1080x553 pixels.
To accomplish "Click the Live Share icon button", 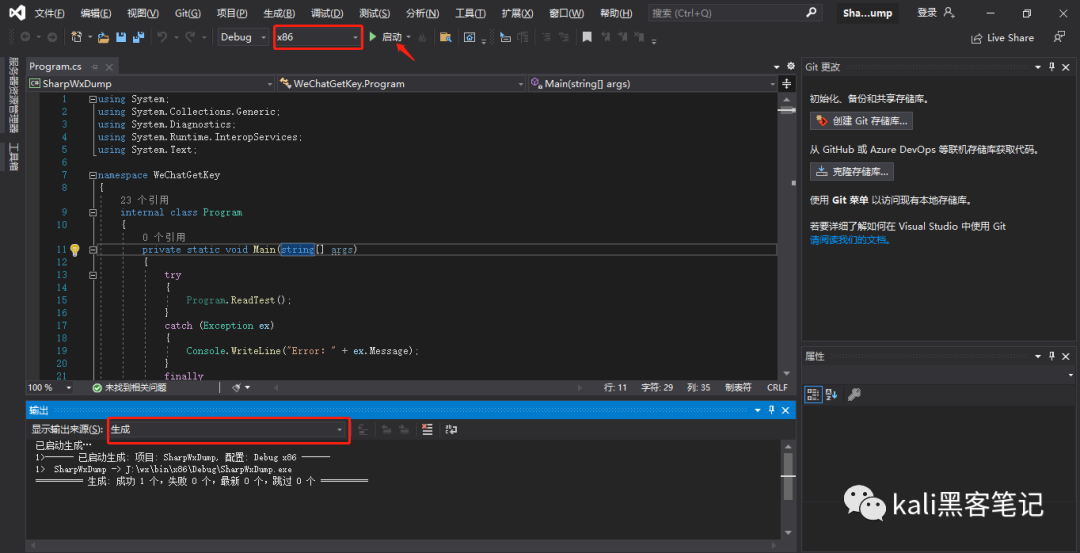I will 1002,38.
